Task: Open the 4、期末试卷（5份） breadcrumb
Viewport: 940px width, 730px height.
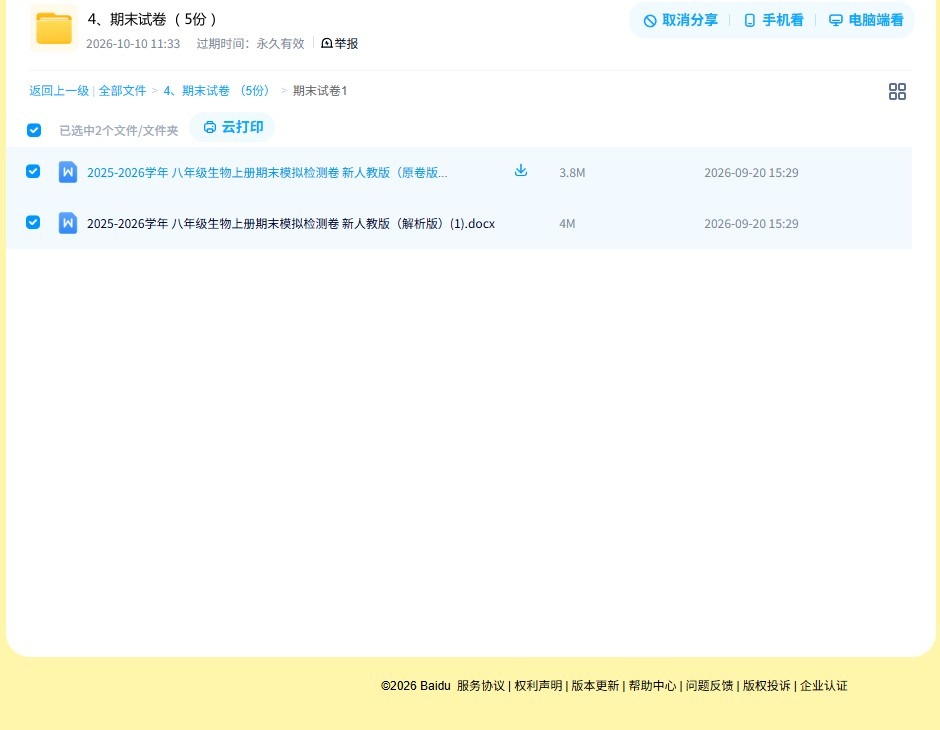Action: (216, 91)
